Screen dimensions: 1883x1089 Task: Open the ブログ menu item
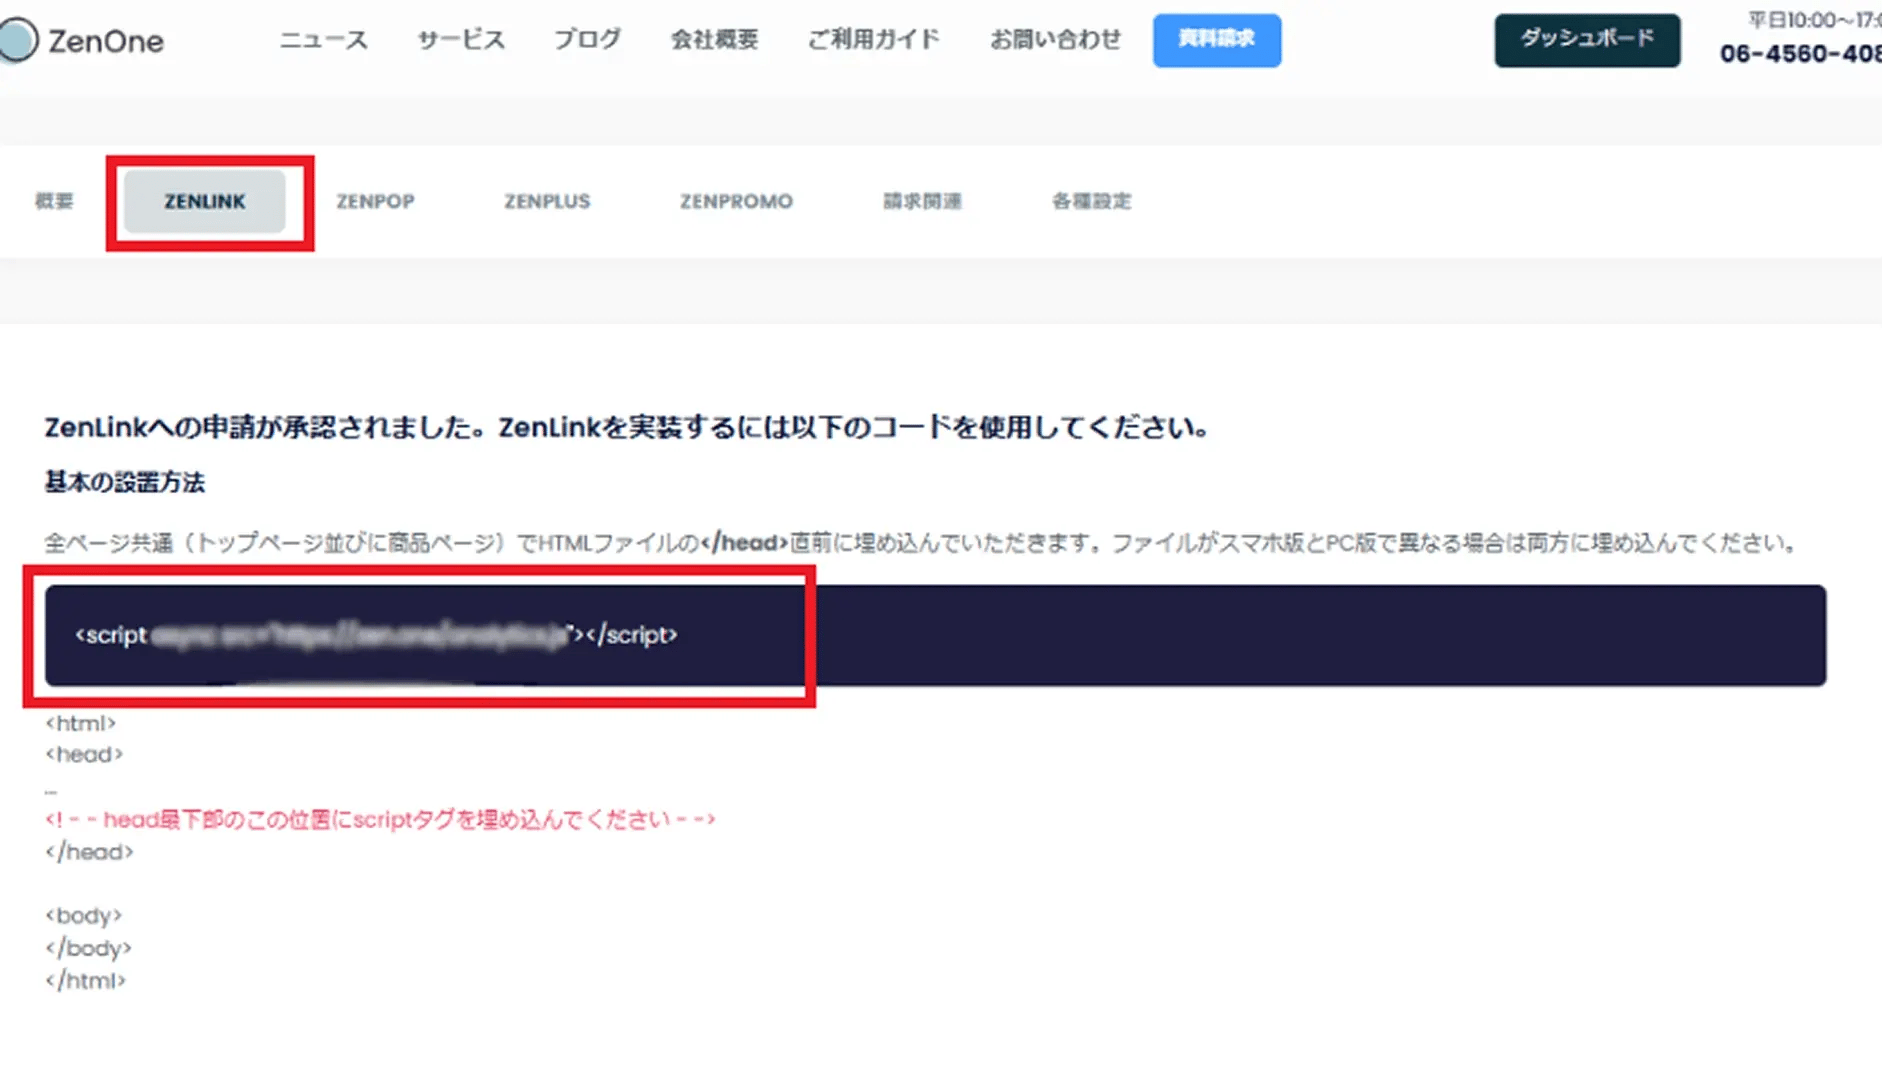click(586, 40)
